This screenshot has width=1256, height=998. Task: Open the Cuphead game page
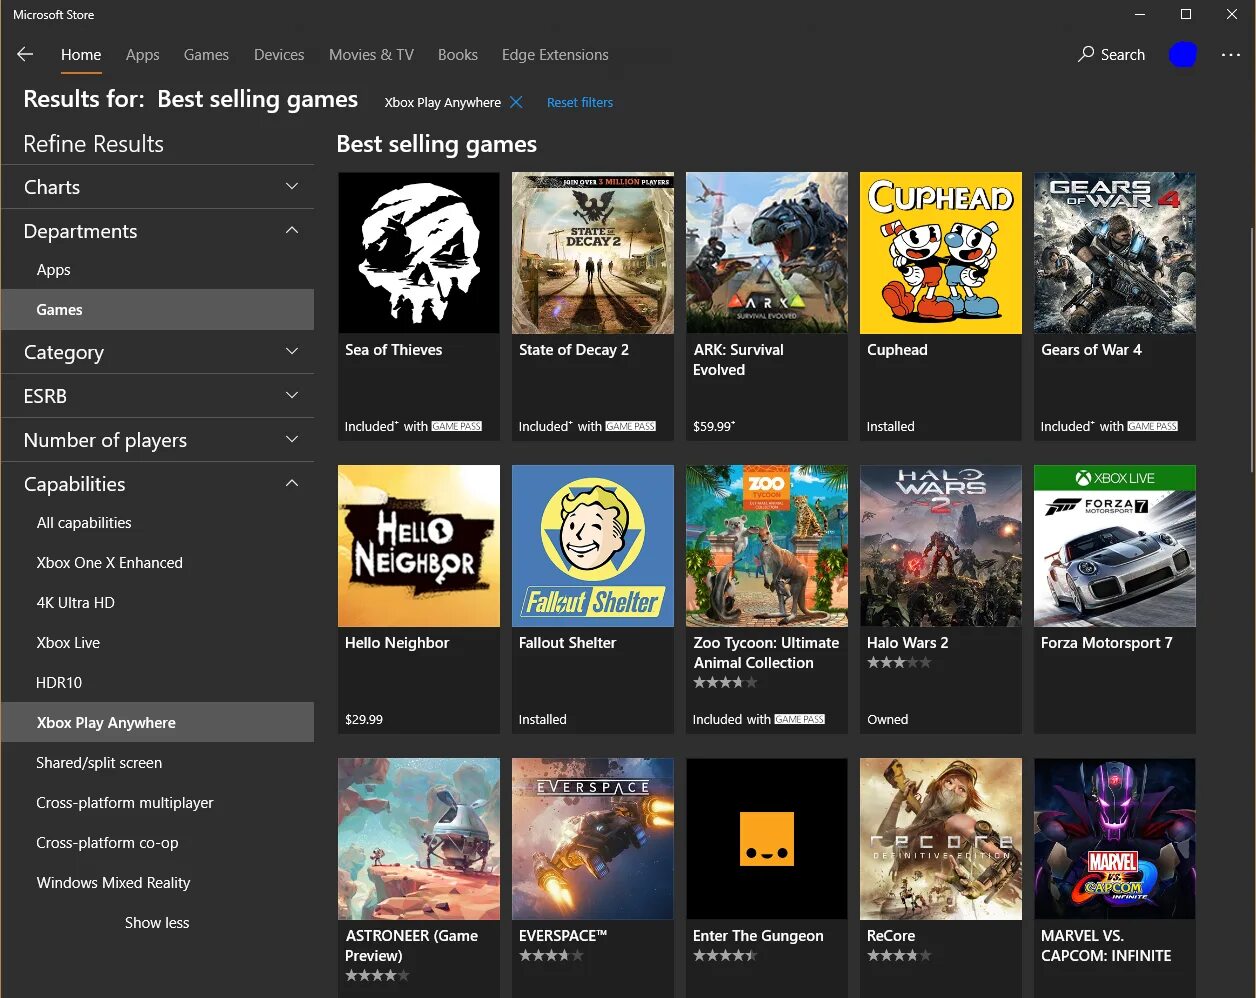[940, 252]
